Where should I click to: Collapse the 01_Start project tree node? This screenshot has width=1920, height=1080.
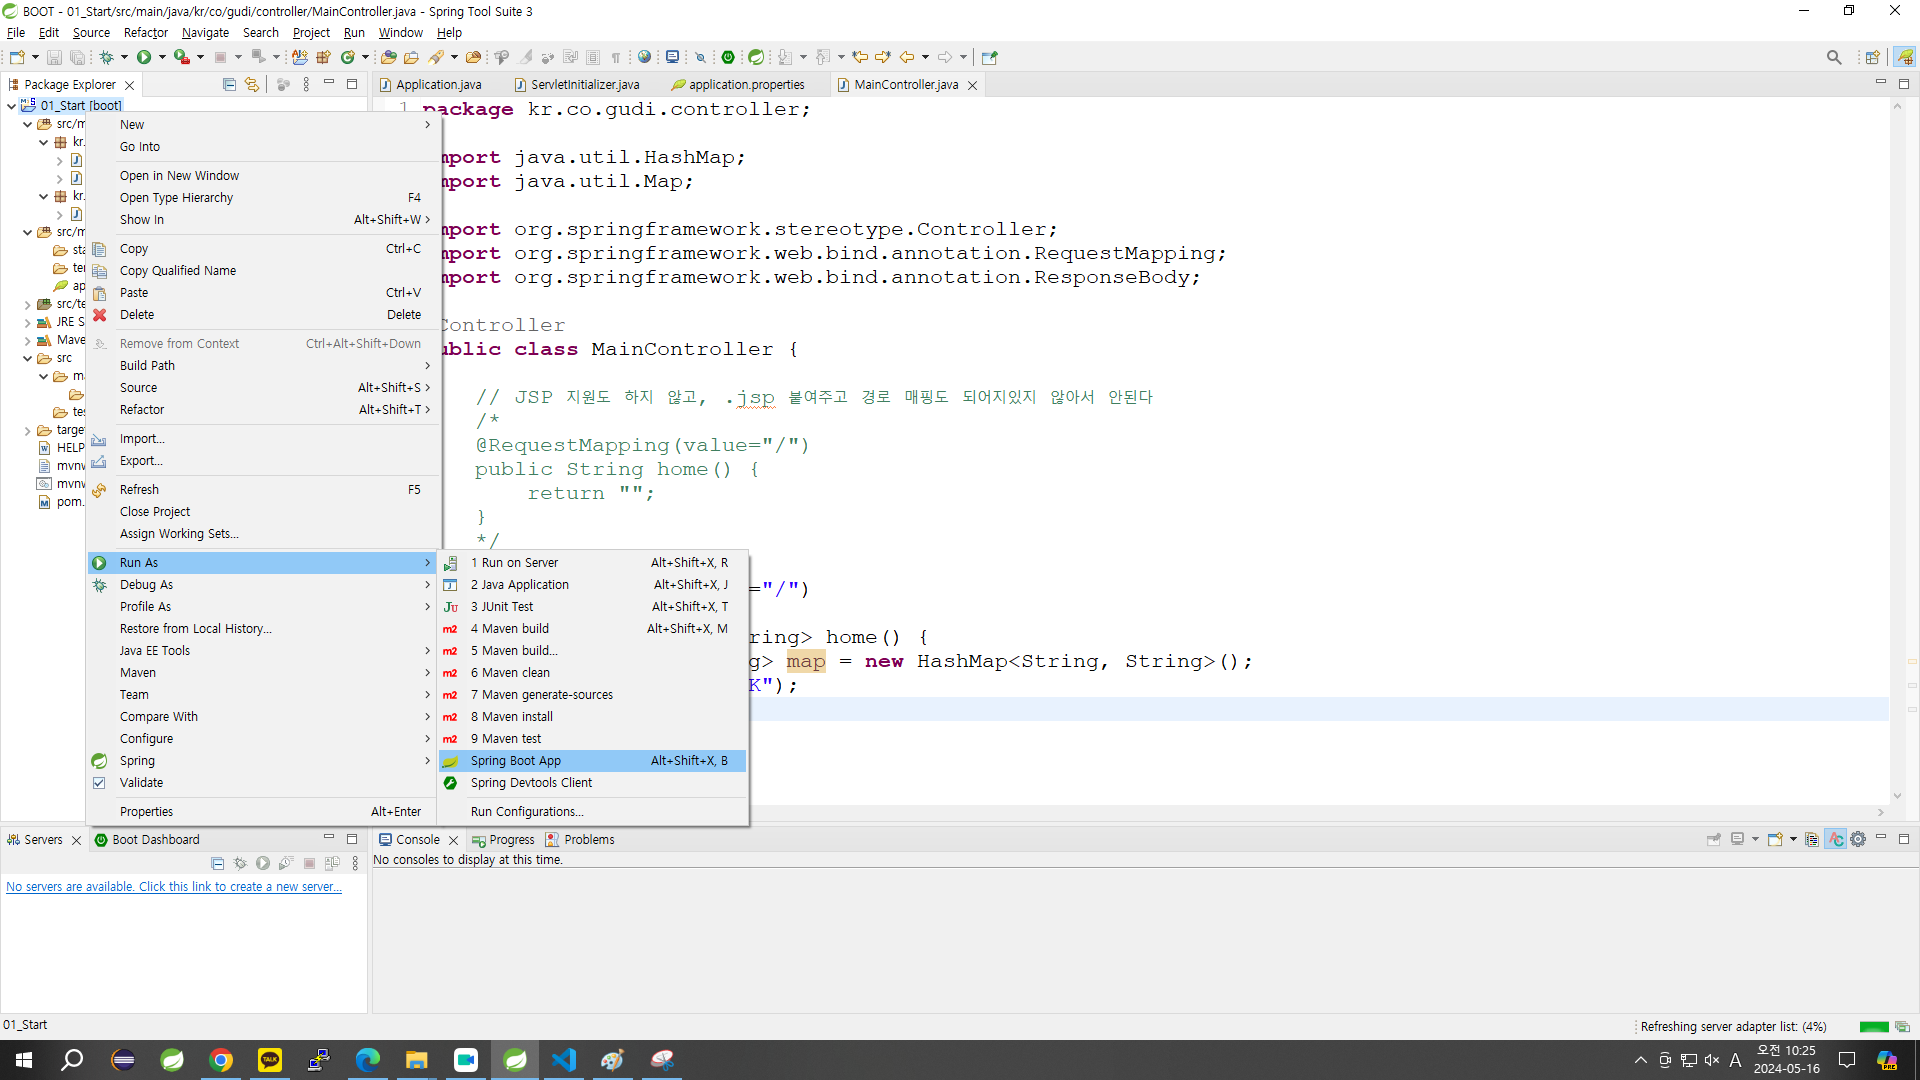tap(11, 106)
